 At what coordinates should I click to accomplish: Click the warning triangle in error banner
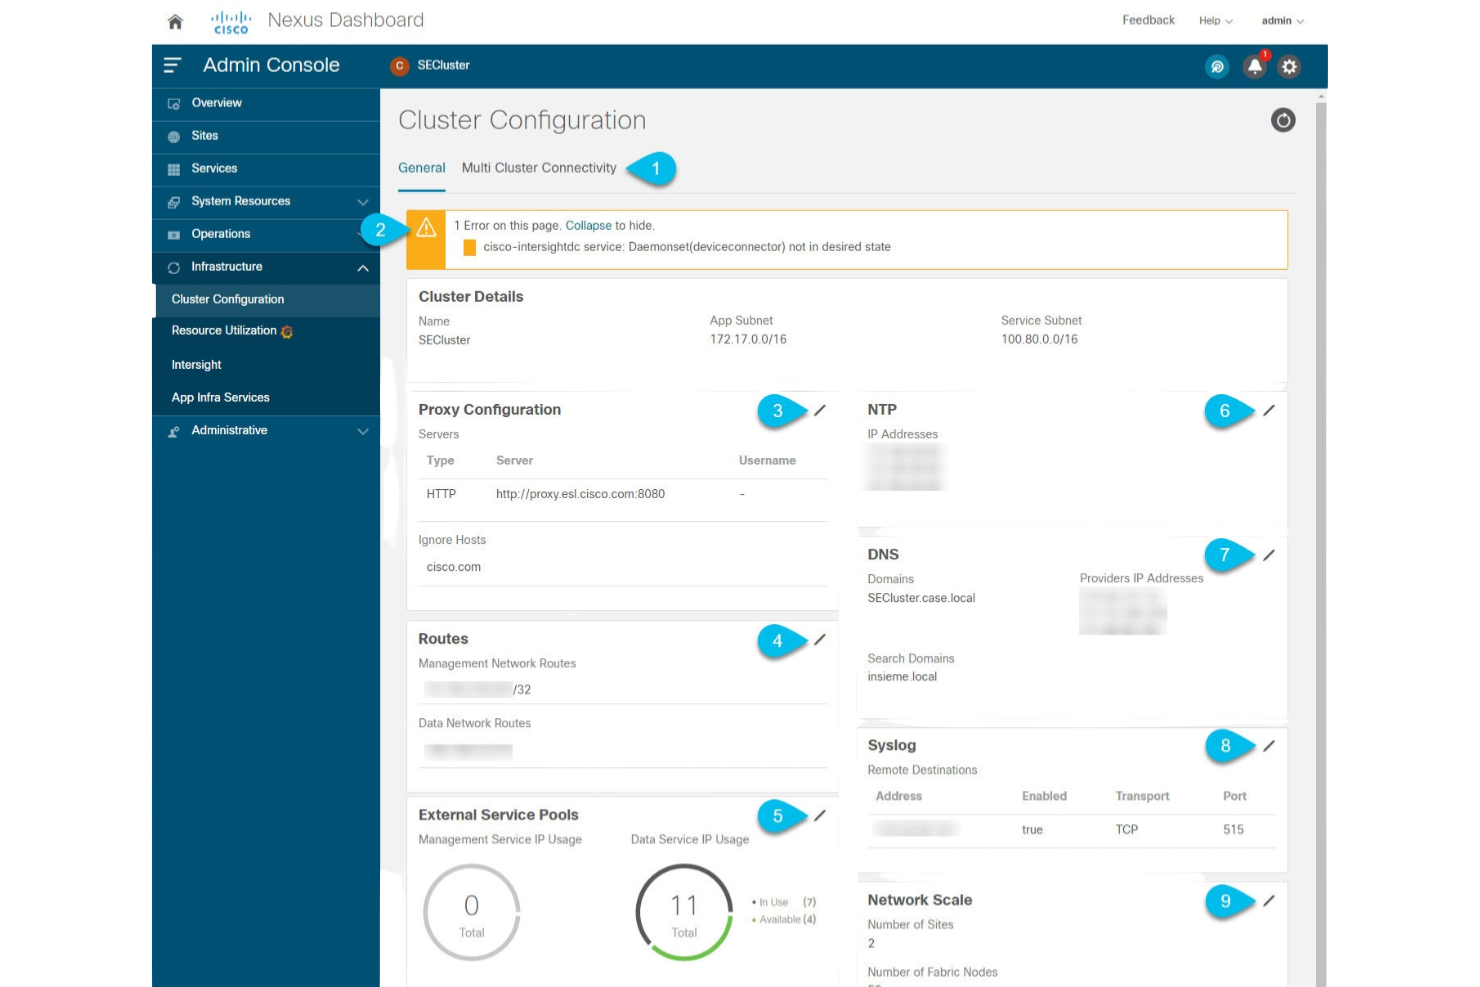pyautogui.click(x=426, y=228)
